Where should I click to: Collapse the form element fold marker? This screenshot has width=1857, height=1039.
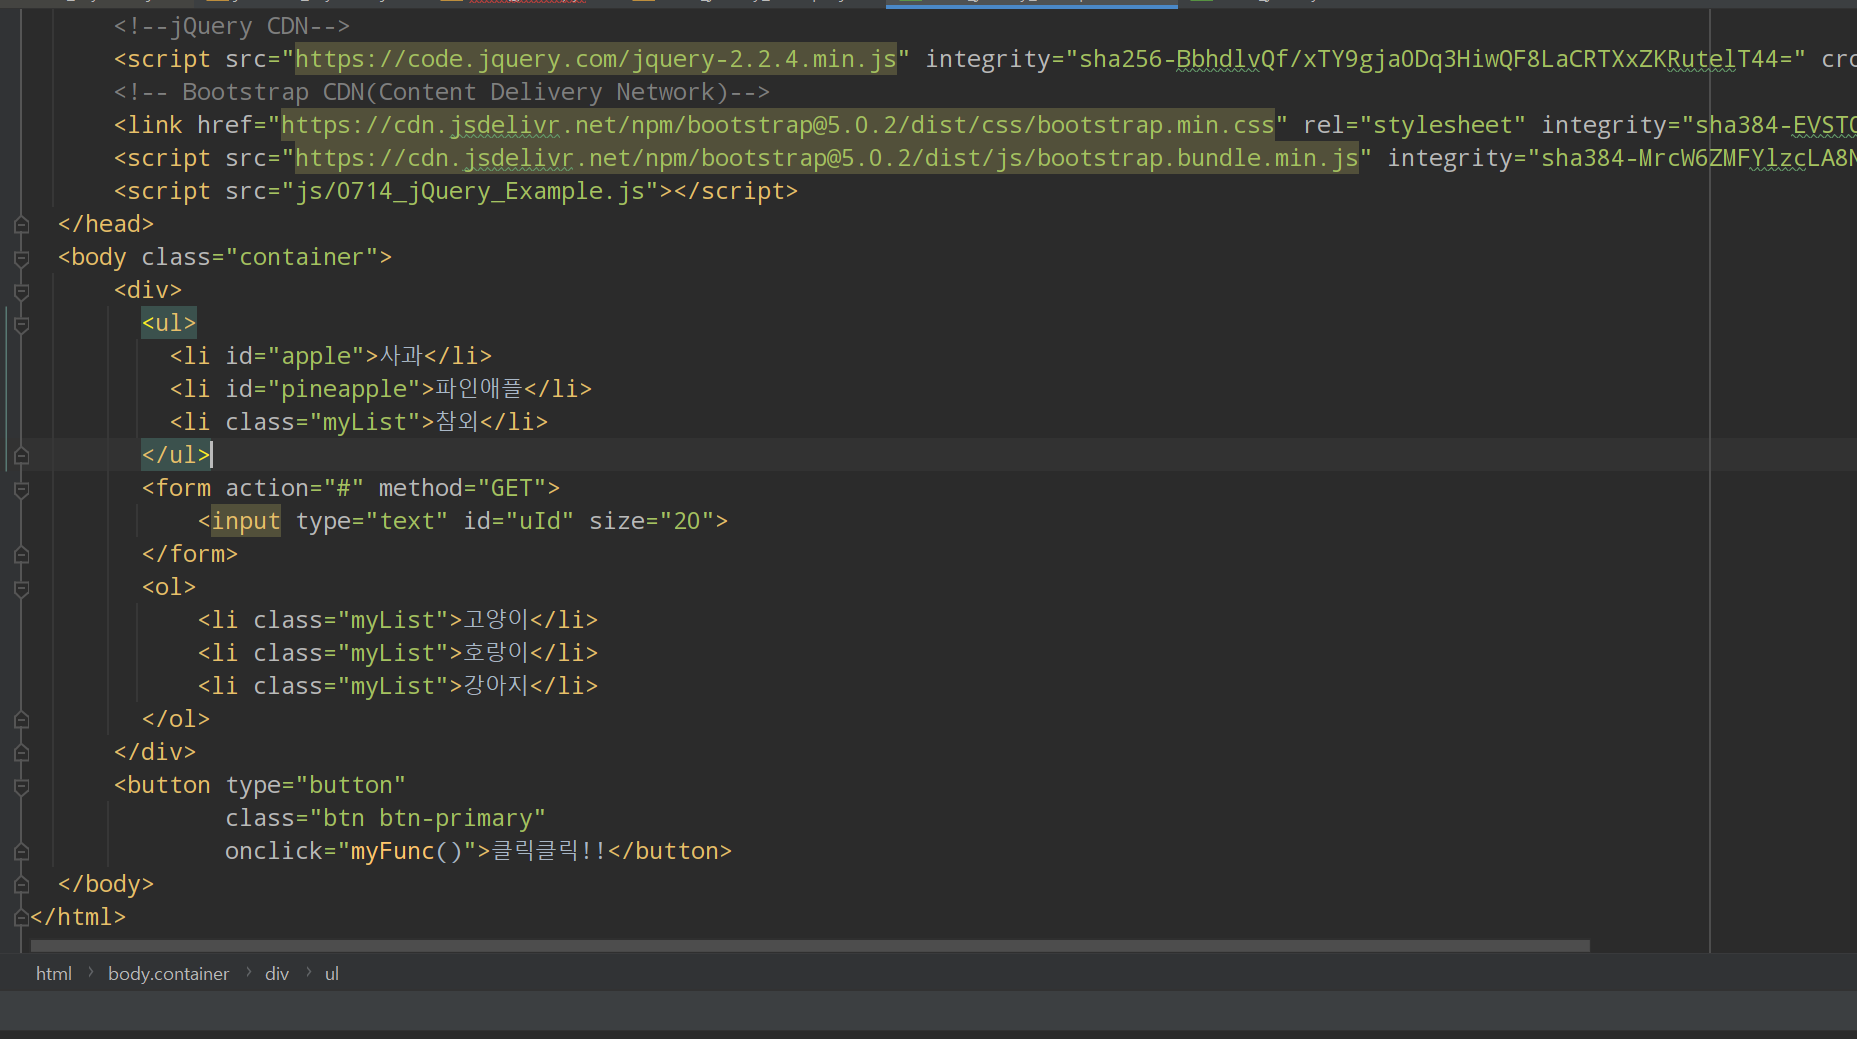pyautogui.click(x=21, y=490)
